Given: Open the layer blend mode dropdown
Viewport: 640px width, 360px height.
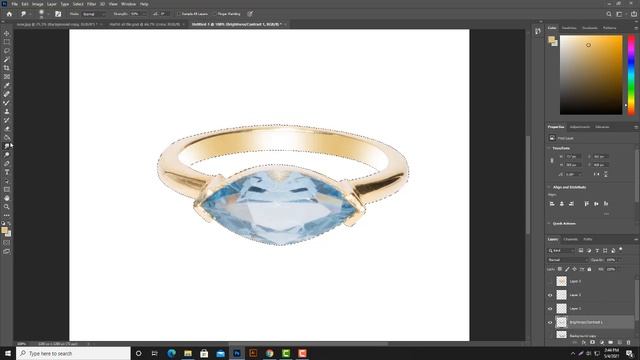Looking at the screenshot, I should click(x=567, y=260).
